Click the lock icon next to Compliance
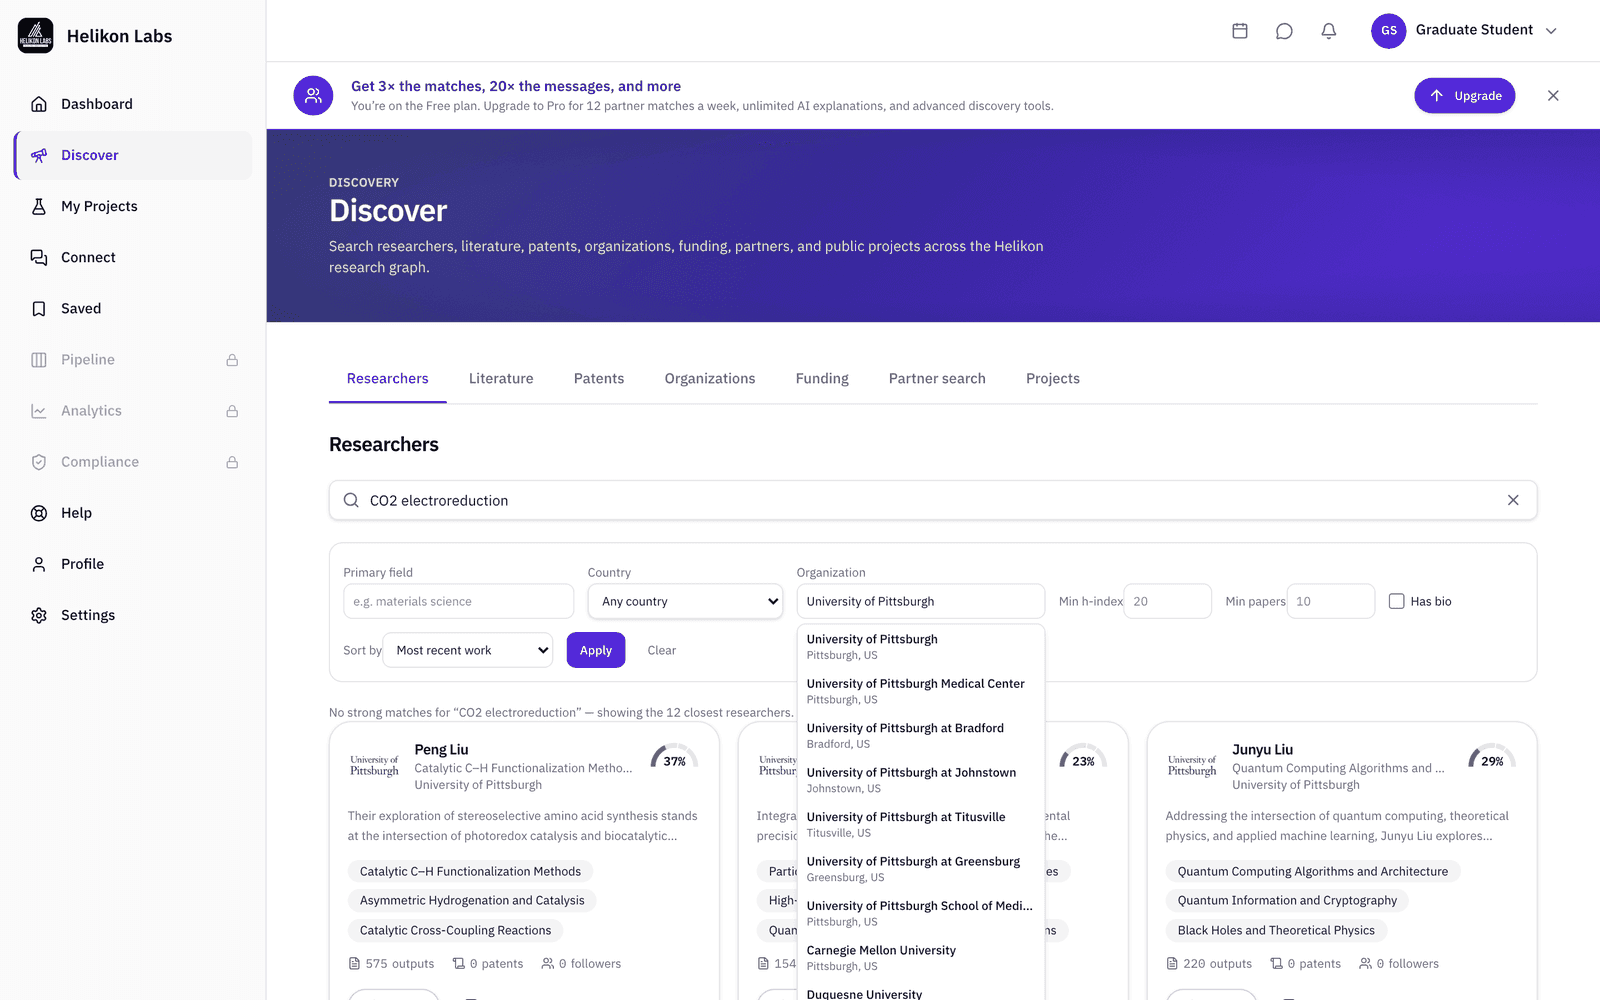1600x1000 pixels. [232, 462]
